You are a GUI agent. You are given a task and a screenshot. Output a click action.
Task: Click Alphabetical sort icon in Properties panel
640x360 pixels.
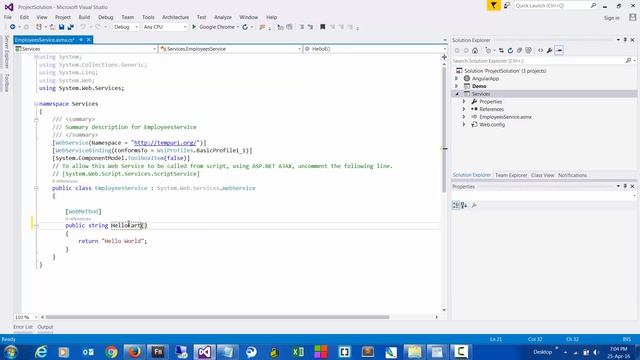pyautogui.click(x=464, y=205)
